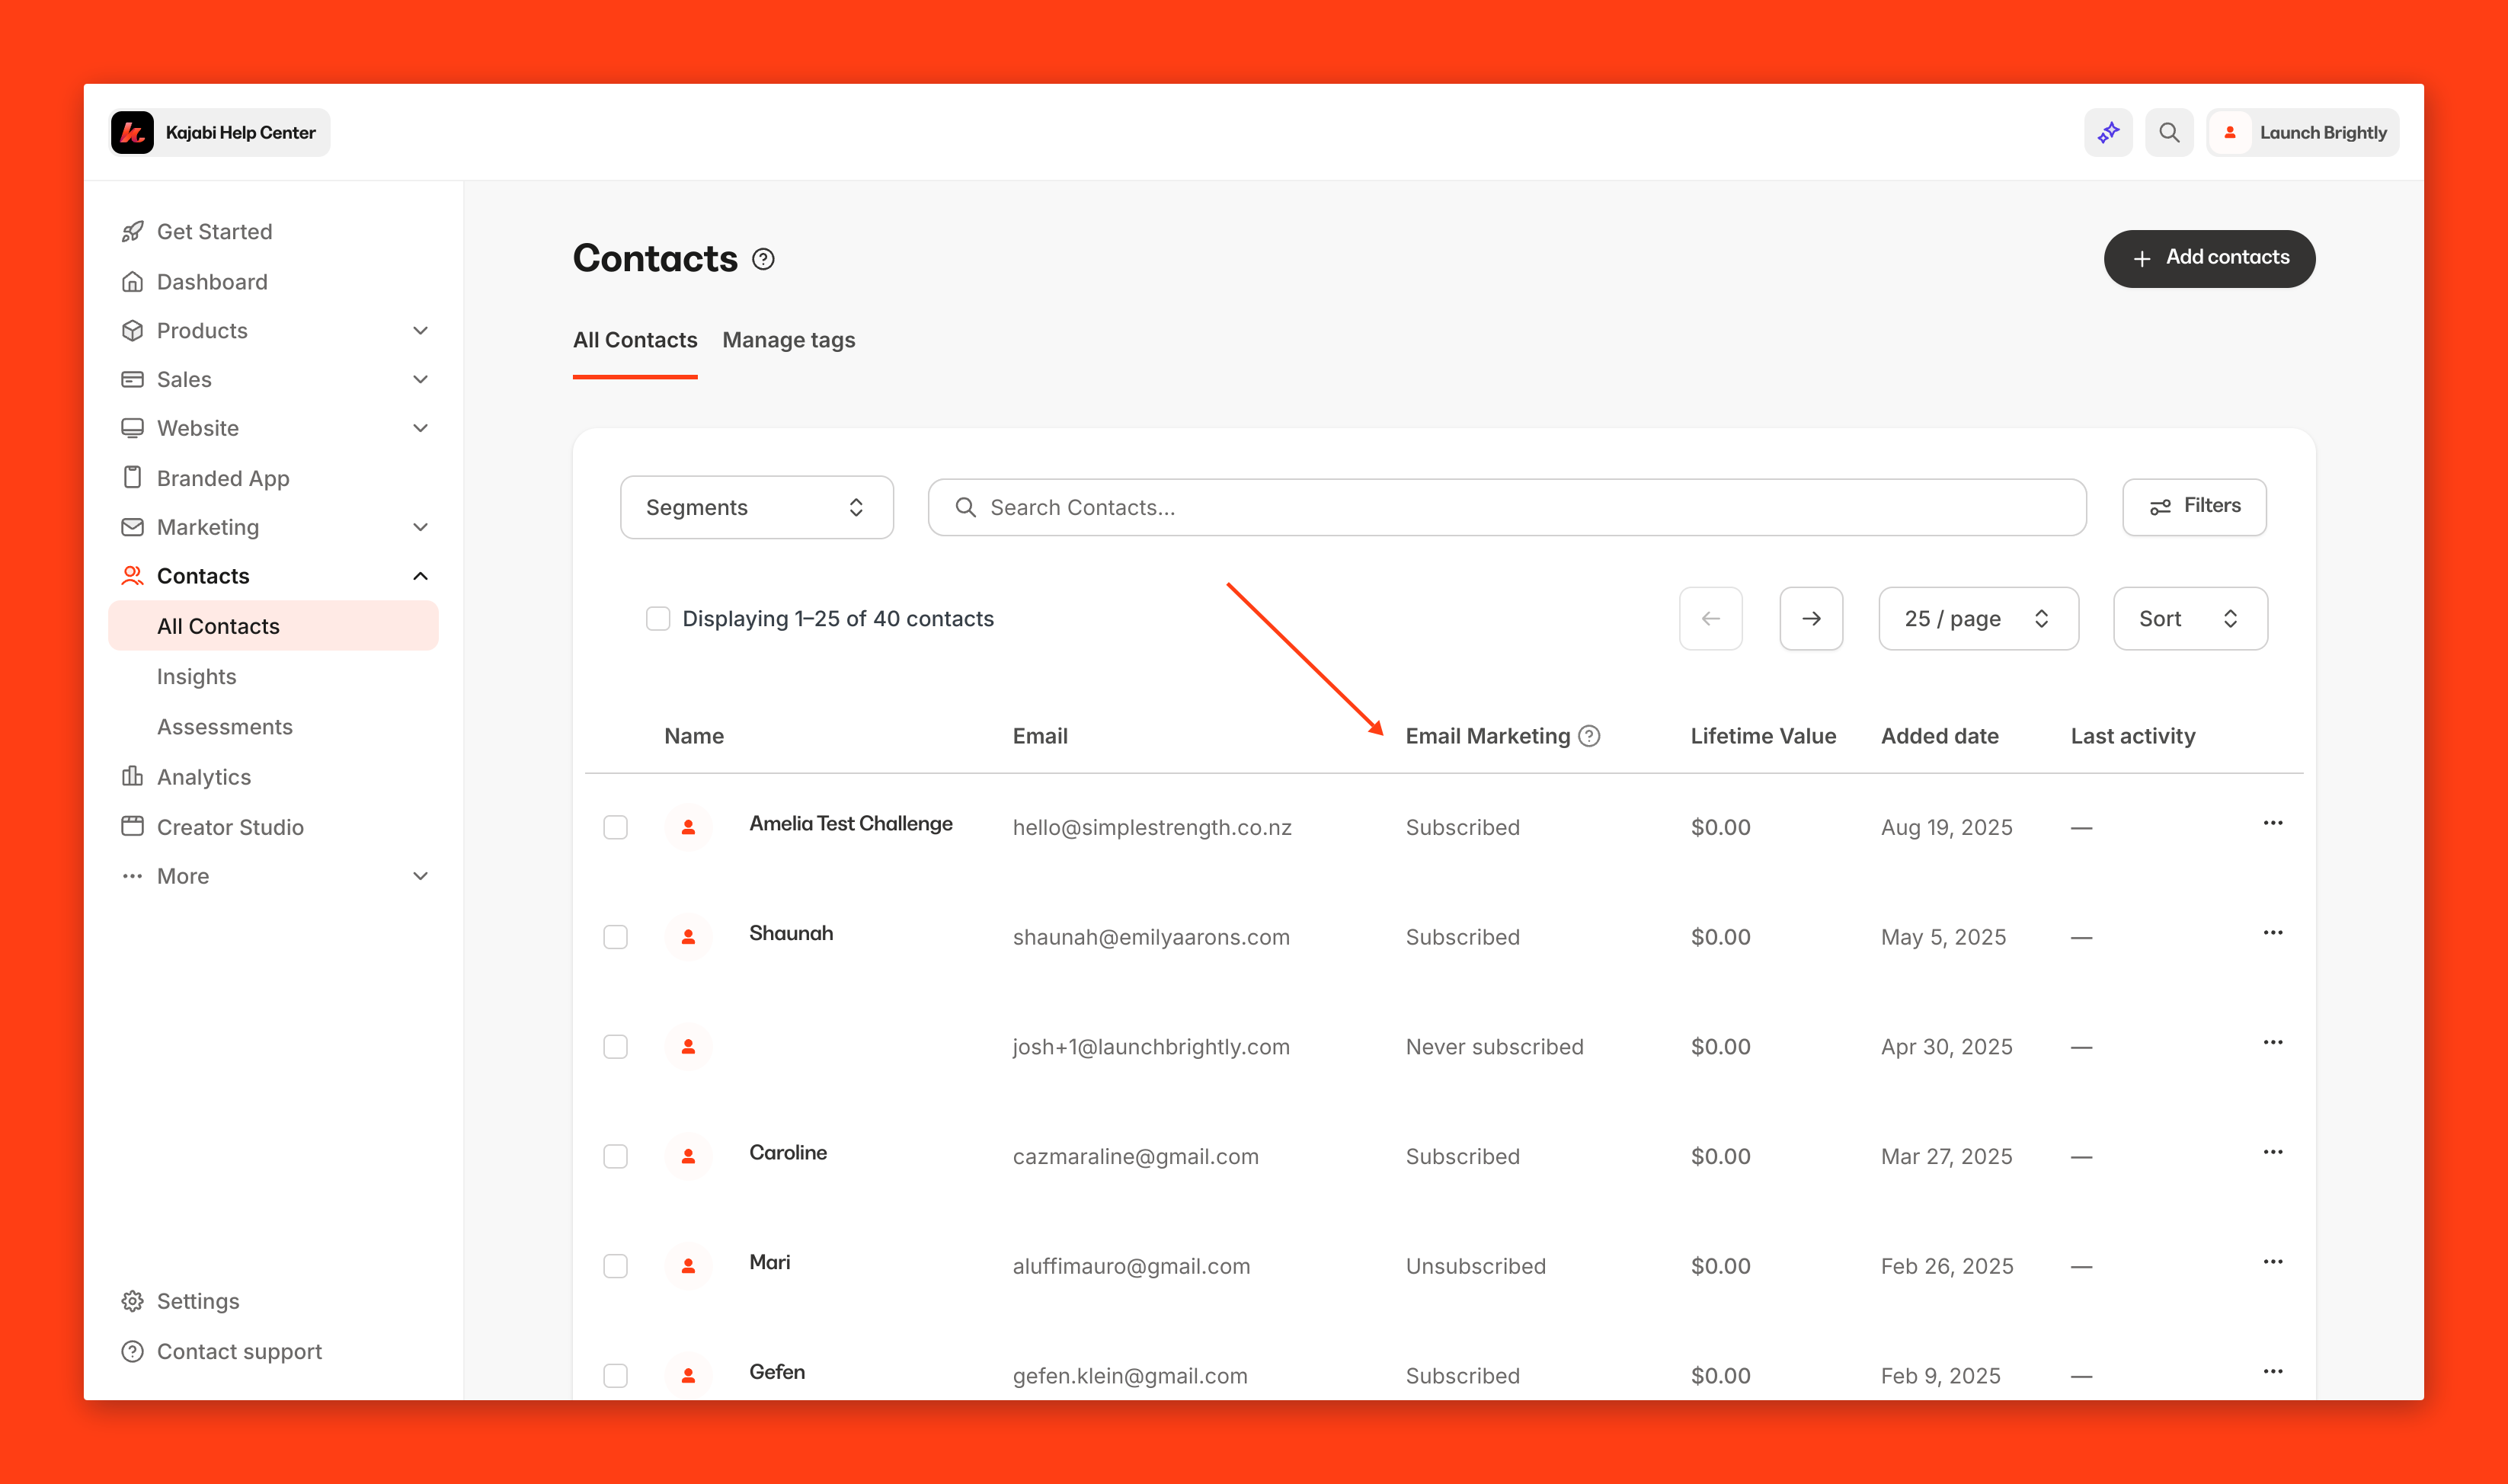Go to next page arrow
Image resolution: width=2508 pixels, height=1484 pixels.
pyautogui.click(x=1810, y=619)
